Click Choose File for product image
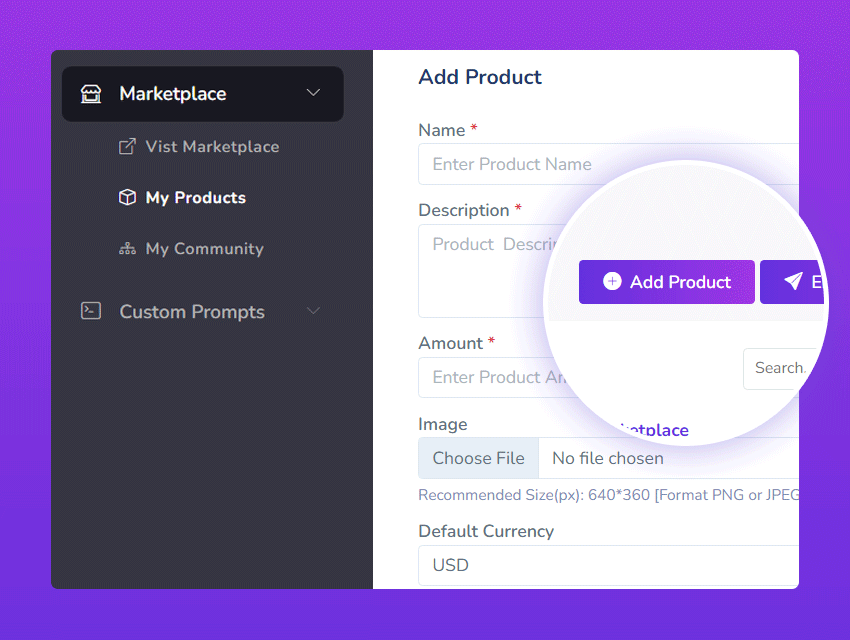Viewport: 850px width, 640px height. pos(478,458)
